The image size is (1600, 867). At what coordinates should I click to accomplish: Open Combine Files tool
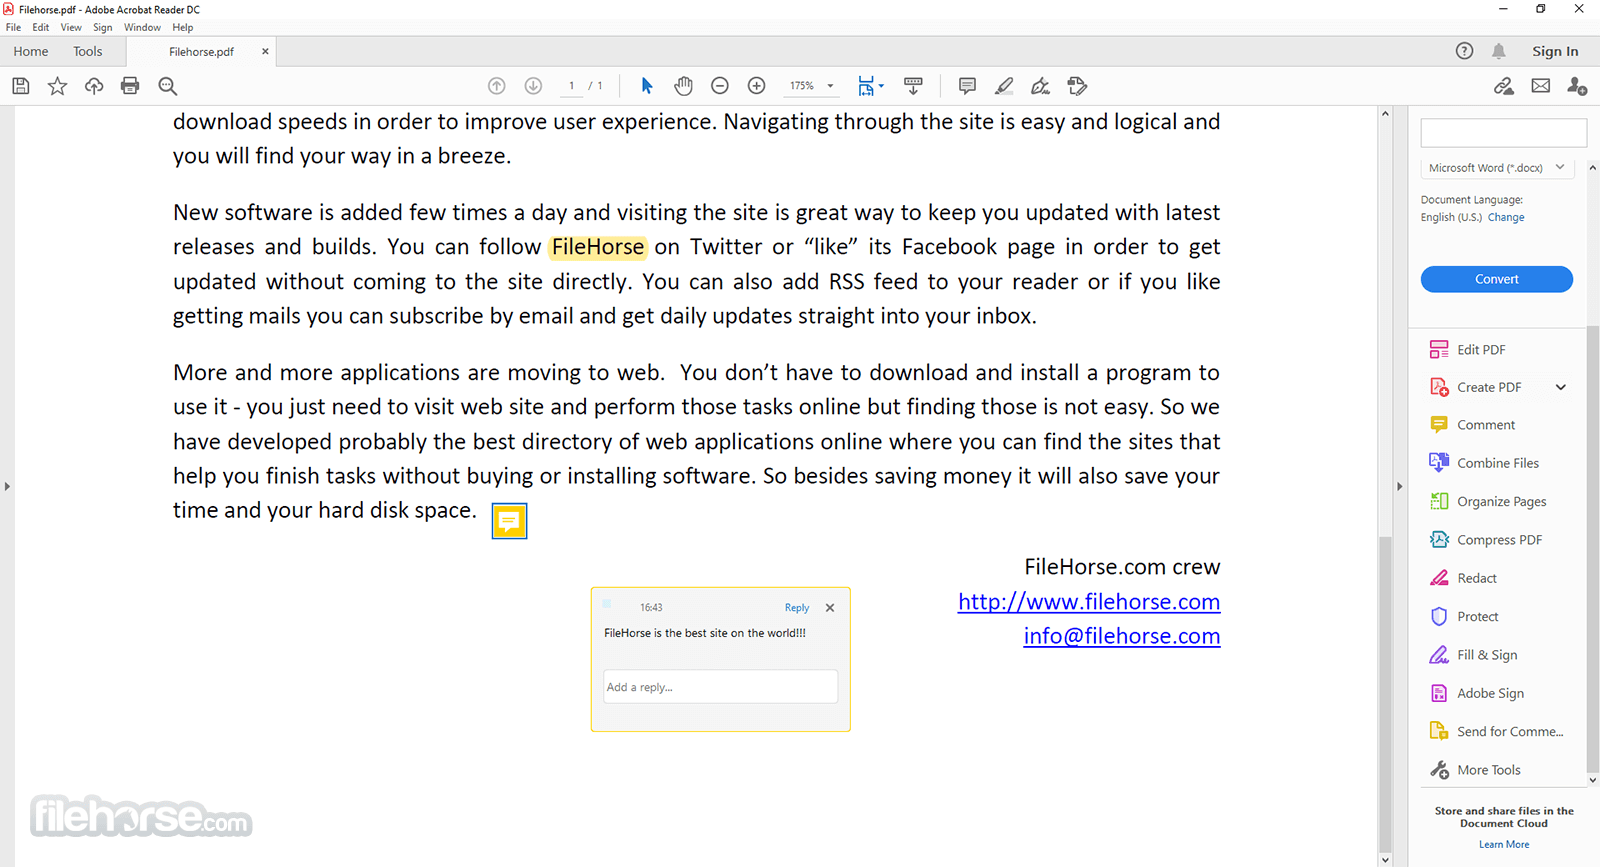click(1484, 463)
